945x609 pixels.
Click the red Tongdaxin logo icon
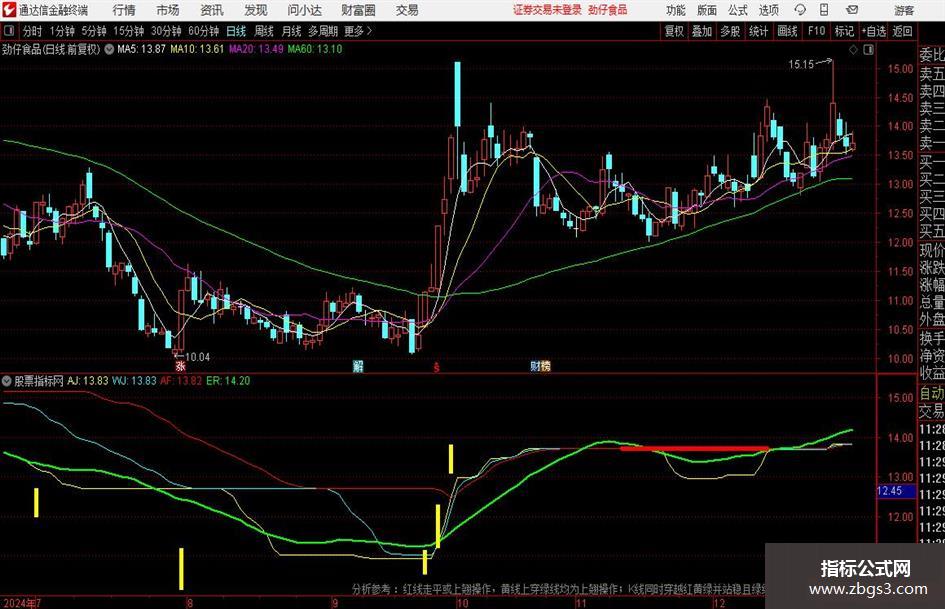9,10
